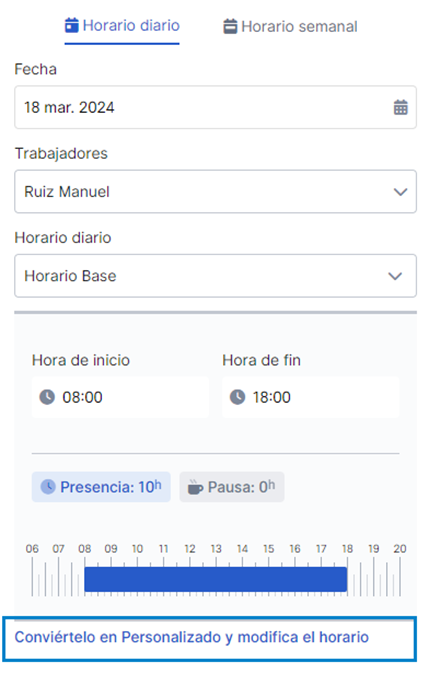Click the blue presence bar on timeline
Image resolution: width=429 pixels, height=697 pixels.
point(216,579)
